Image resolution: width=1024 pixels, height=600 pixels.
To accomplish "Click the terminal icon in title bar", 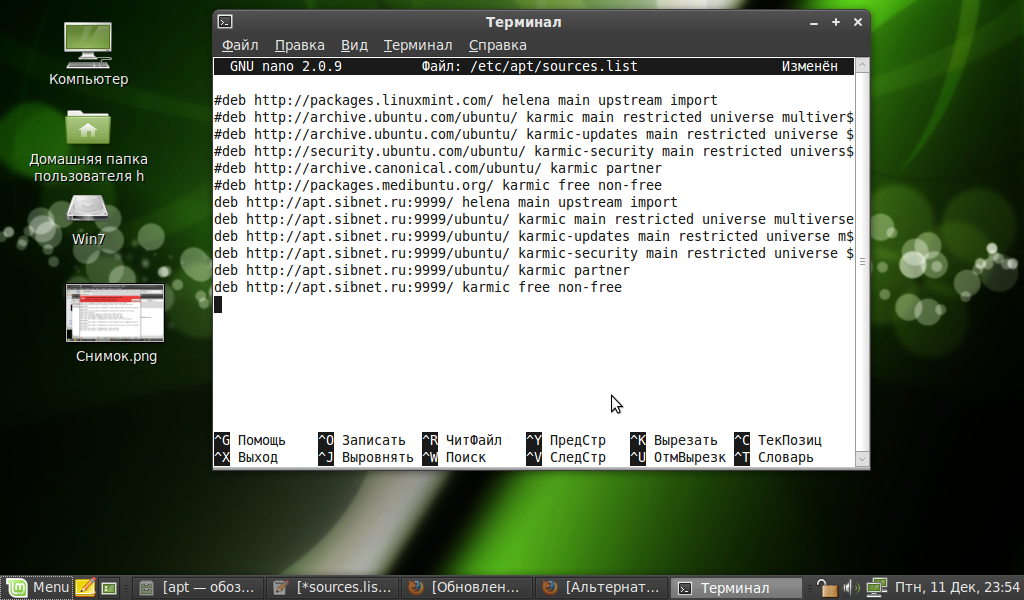I will (x=225, y=22).
